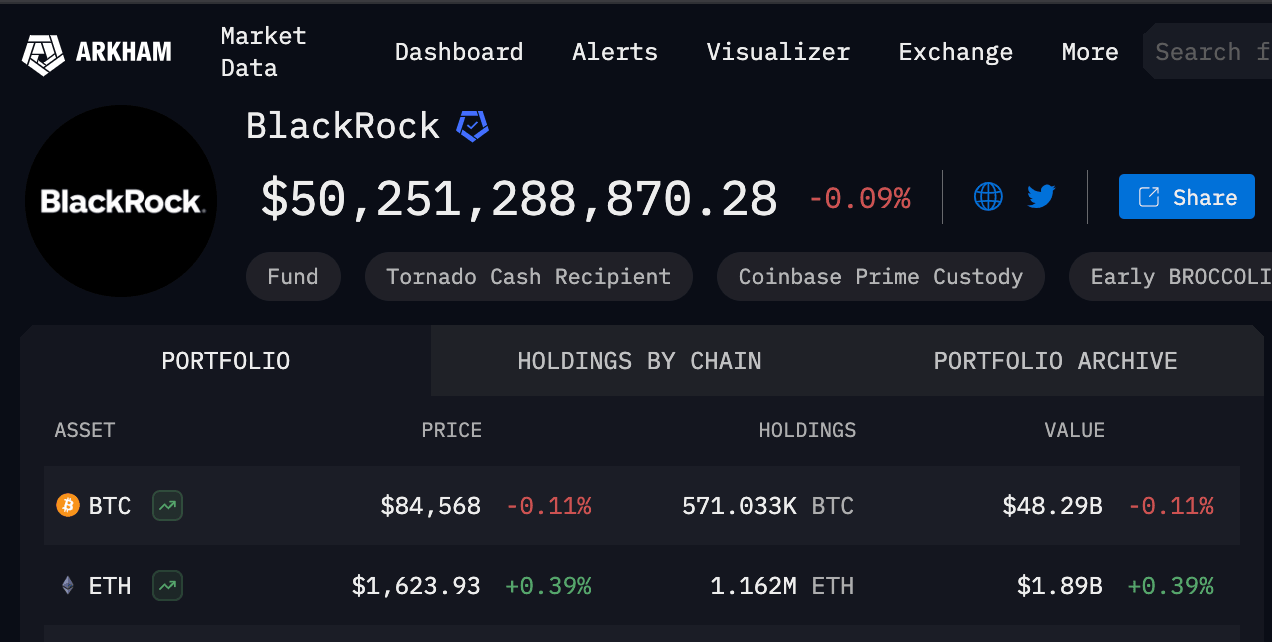1272x642 pixels.
Task: Open the More menu
Action: [x=1089, y=52]
